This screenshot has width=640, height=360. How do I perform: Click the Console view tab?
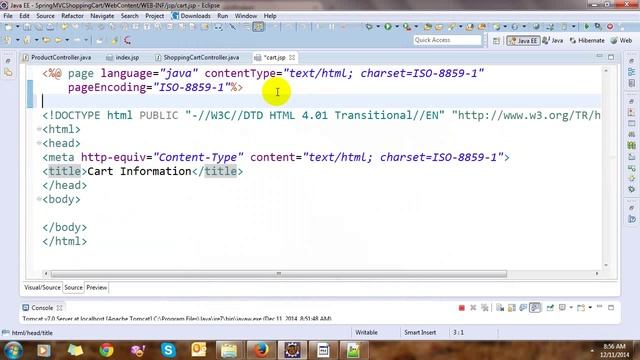42,308
